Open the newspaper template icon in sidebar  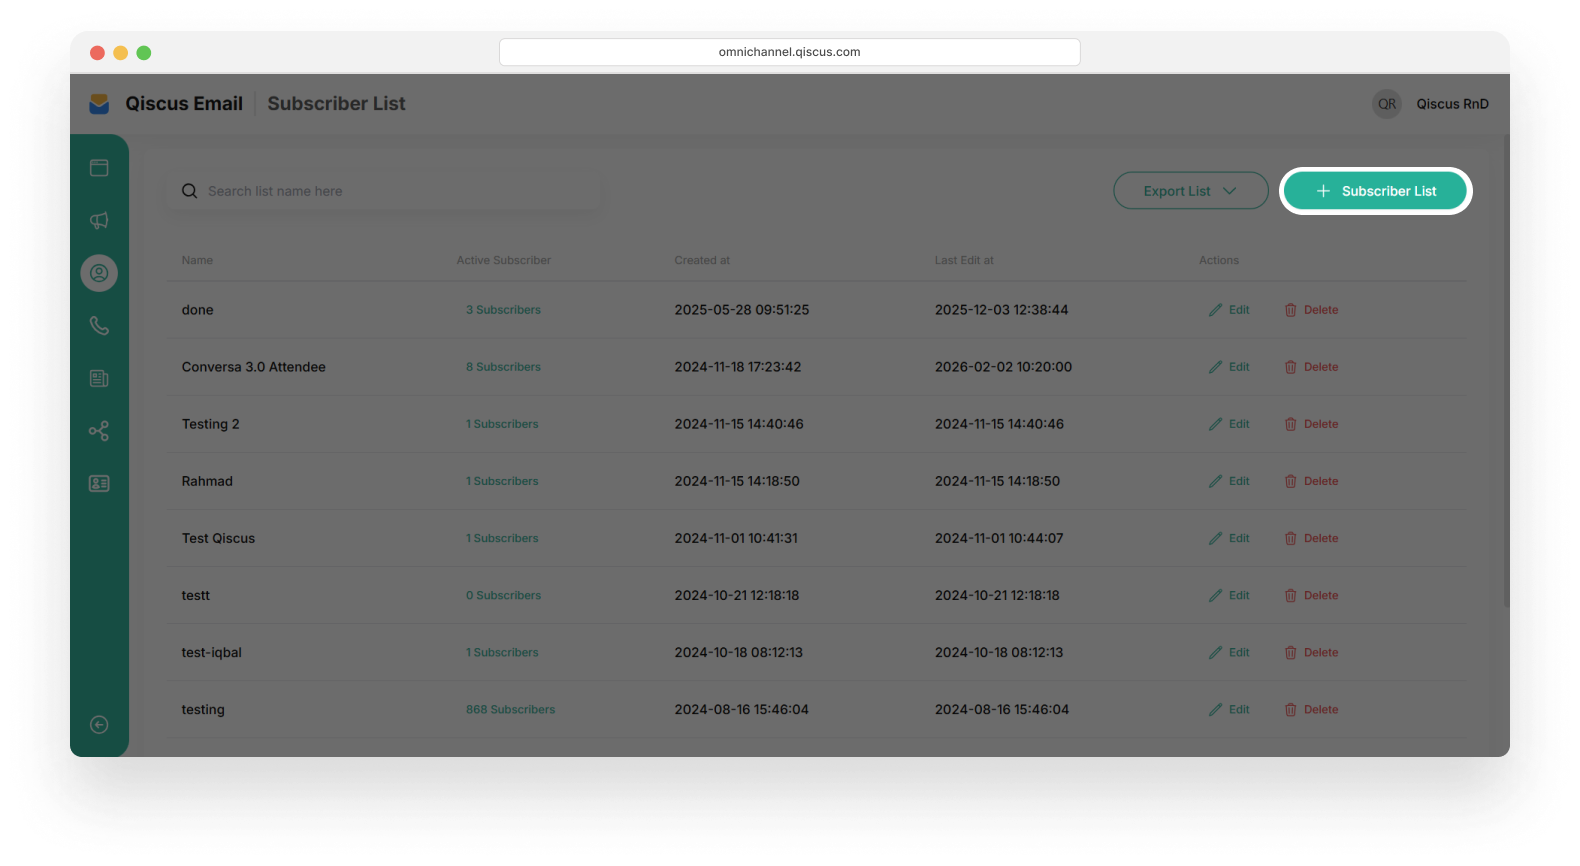[99, 378]
